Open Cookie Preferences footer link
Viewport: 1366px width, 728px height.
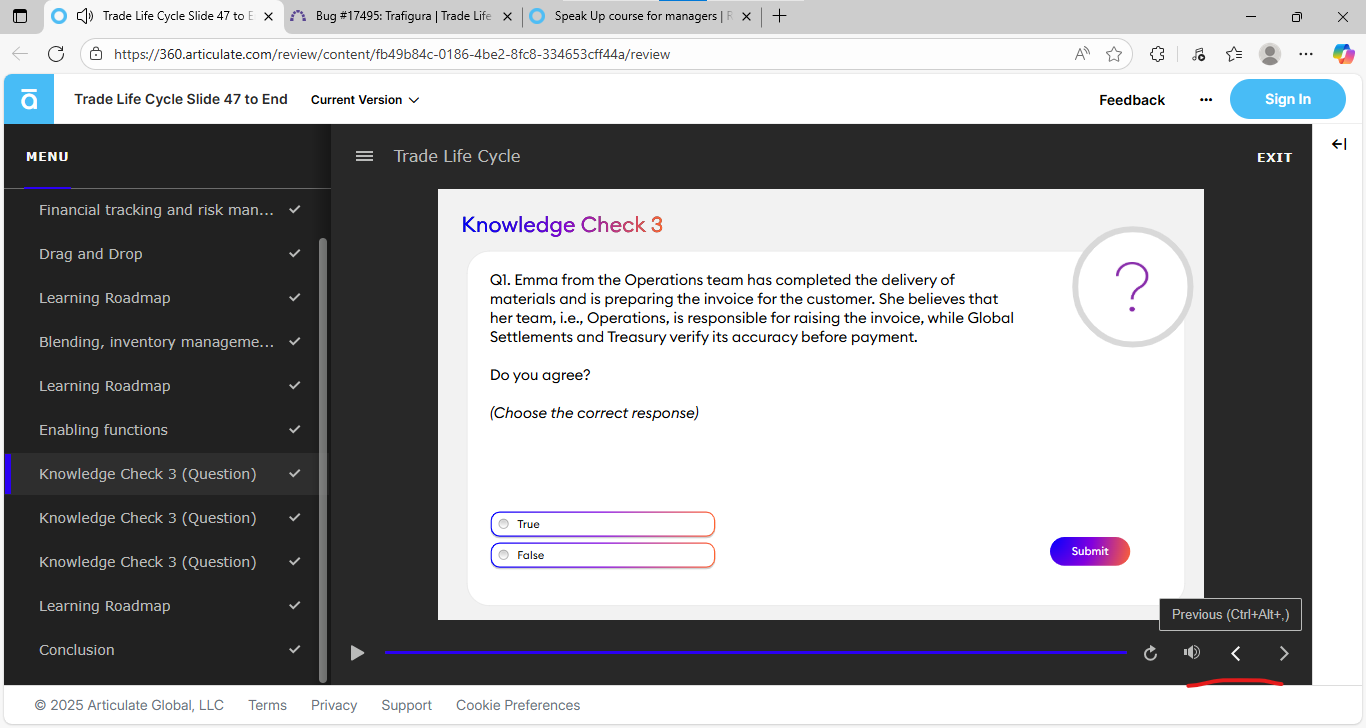(518, 705)
